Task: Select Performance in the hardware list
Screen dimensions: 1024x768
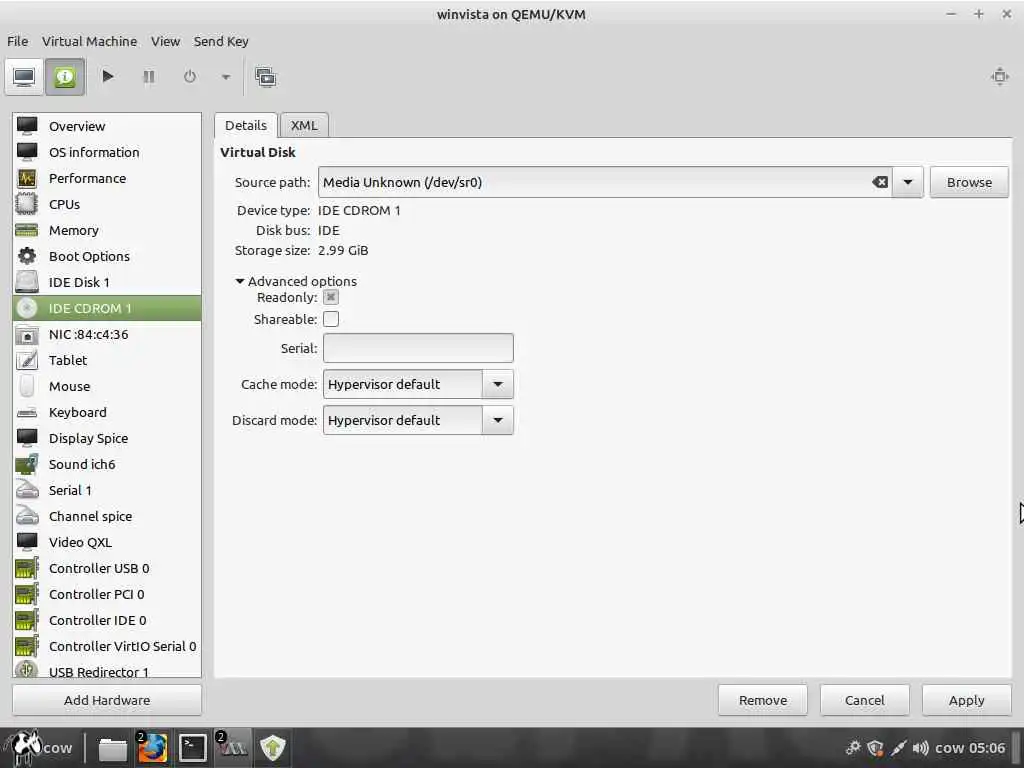Action: pos(106,178)
